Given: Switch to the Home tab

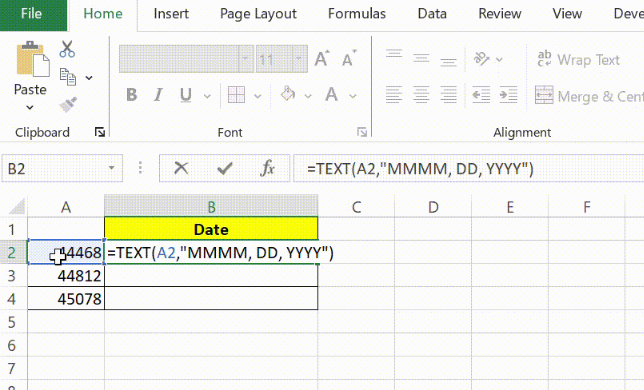Looking at the screenshot, I should 103,14.
